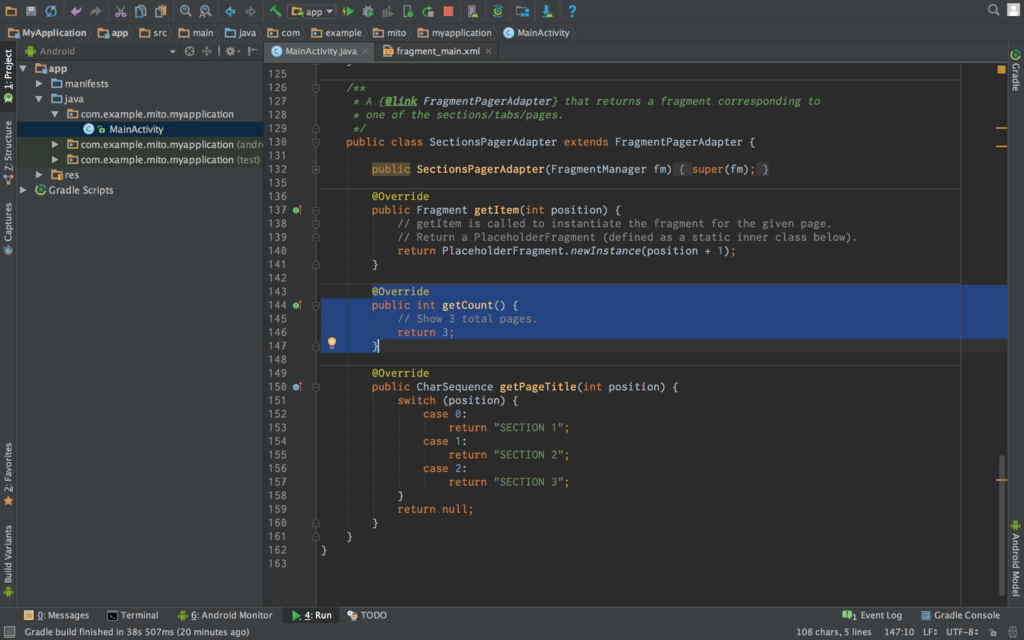This screenshot has width=1024, height=640.
Task: Click the lightbulb intention icon at line 147
Action: (x=332, y=342)
